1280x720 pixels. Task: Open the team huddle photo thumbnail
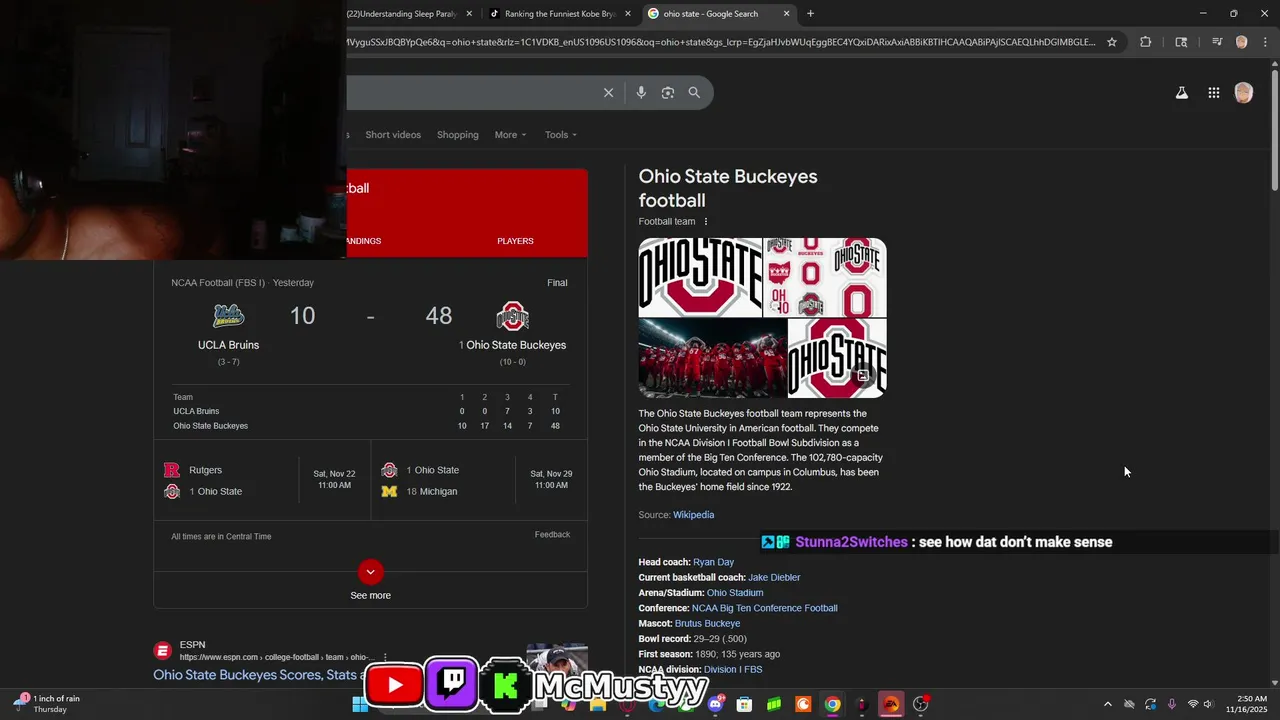[x=712, y=358]
